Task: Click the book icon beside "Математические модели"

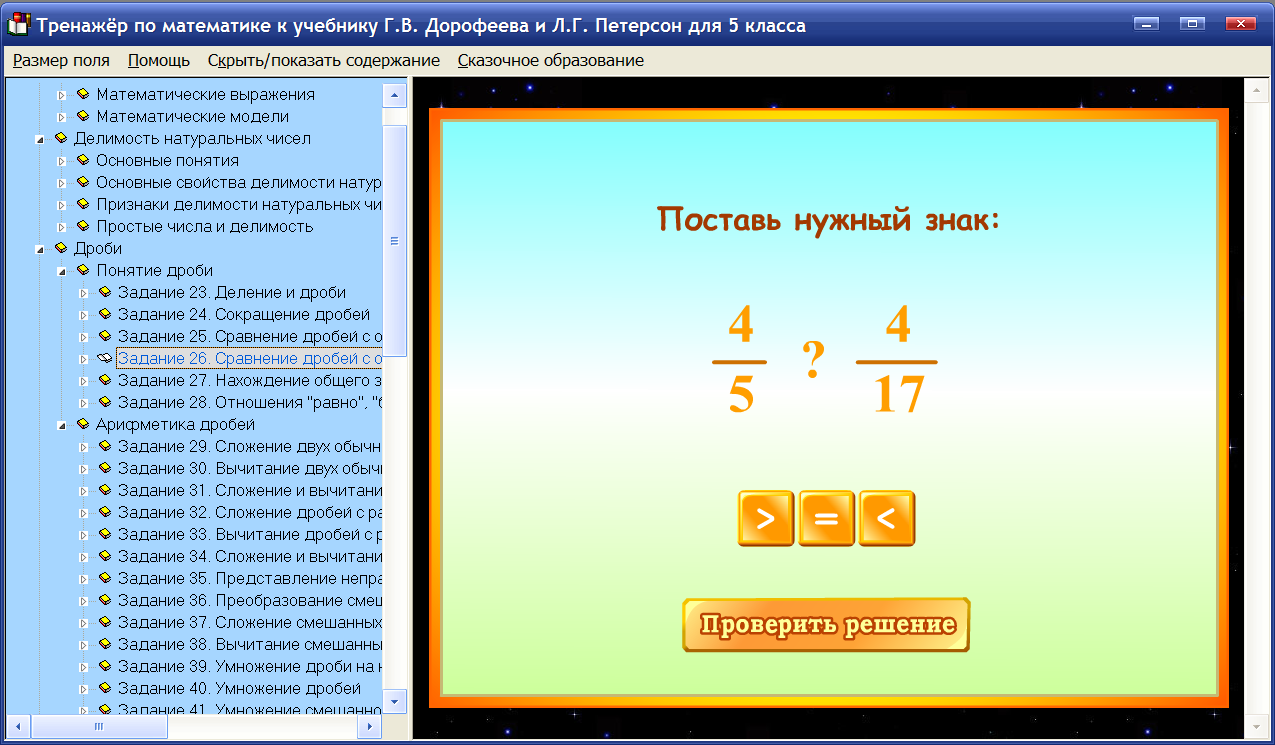Action: pos(82,116)
